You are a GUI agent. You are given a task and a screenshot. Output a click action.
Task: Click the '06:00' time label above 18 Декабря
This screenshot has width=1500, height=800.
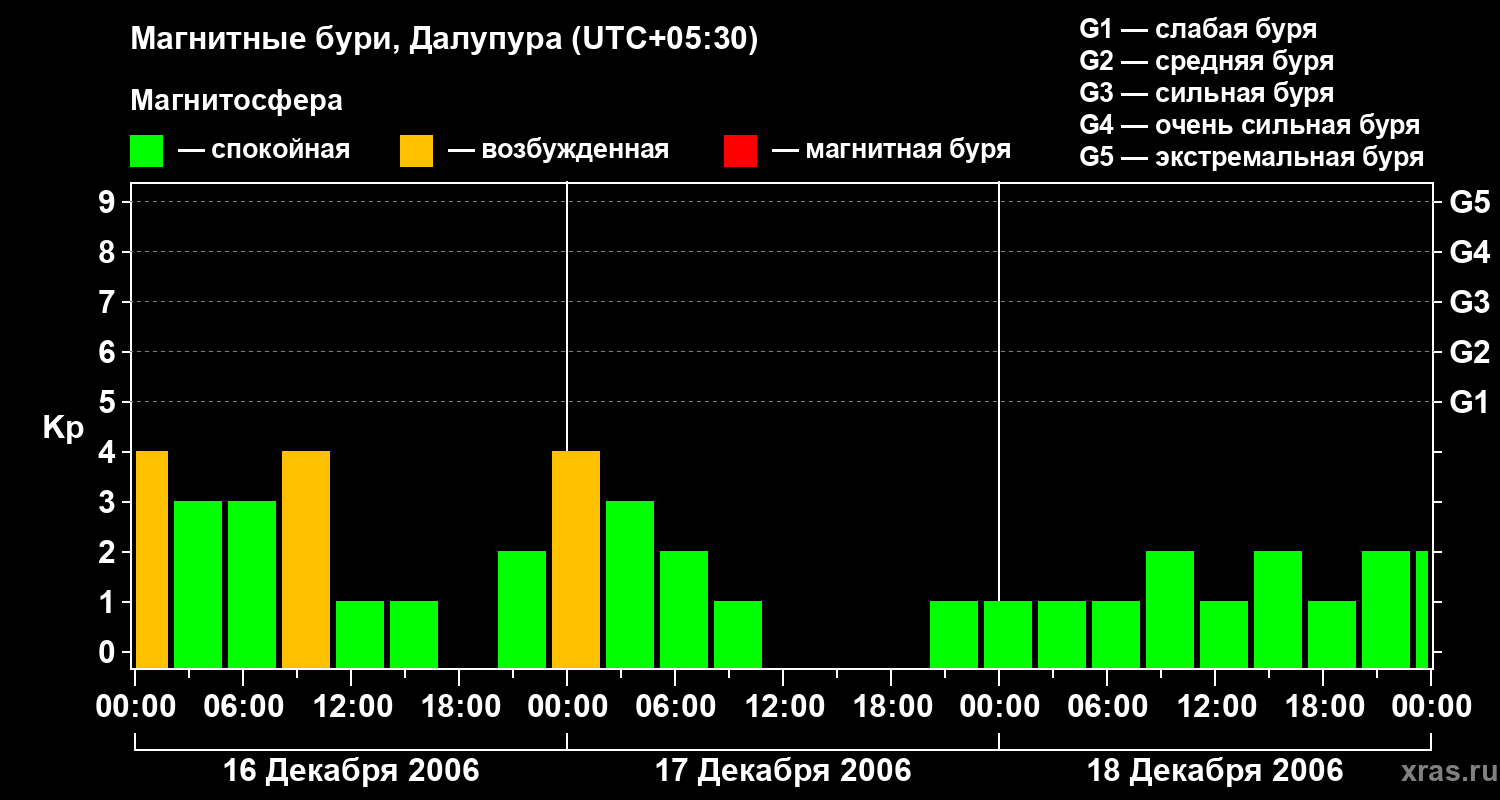pos(1107,707)
